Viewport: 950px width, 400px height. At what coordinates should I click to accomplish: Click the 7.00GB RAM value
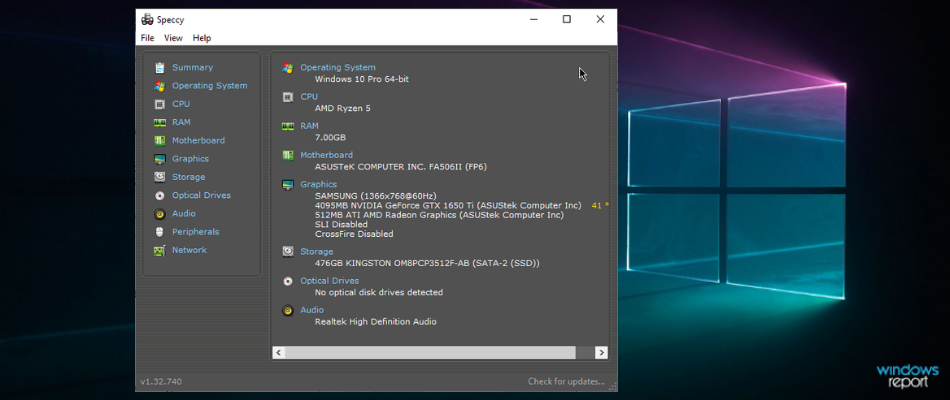pyautogui.click(x=330, y=137)
